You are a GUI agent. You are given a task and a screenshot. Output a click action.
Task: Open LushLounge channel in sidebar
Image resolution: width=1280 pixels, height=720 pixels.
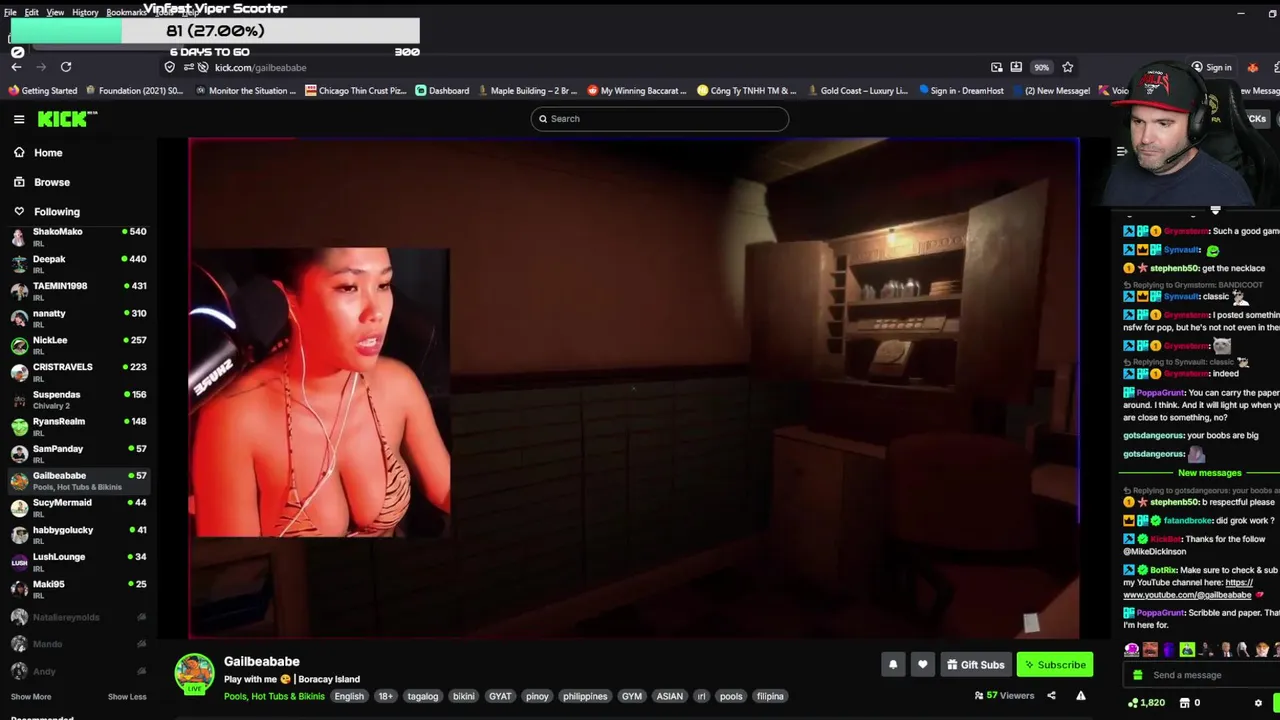[x=79, y=562]
